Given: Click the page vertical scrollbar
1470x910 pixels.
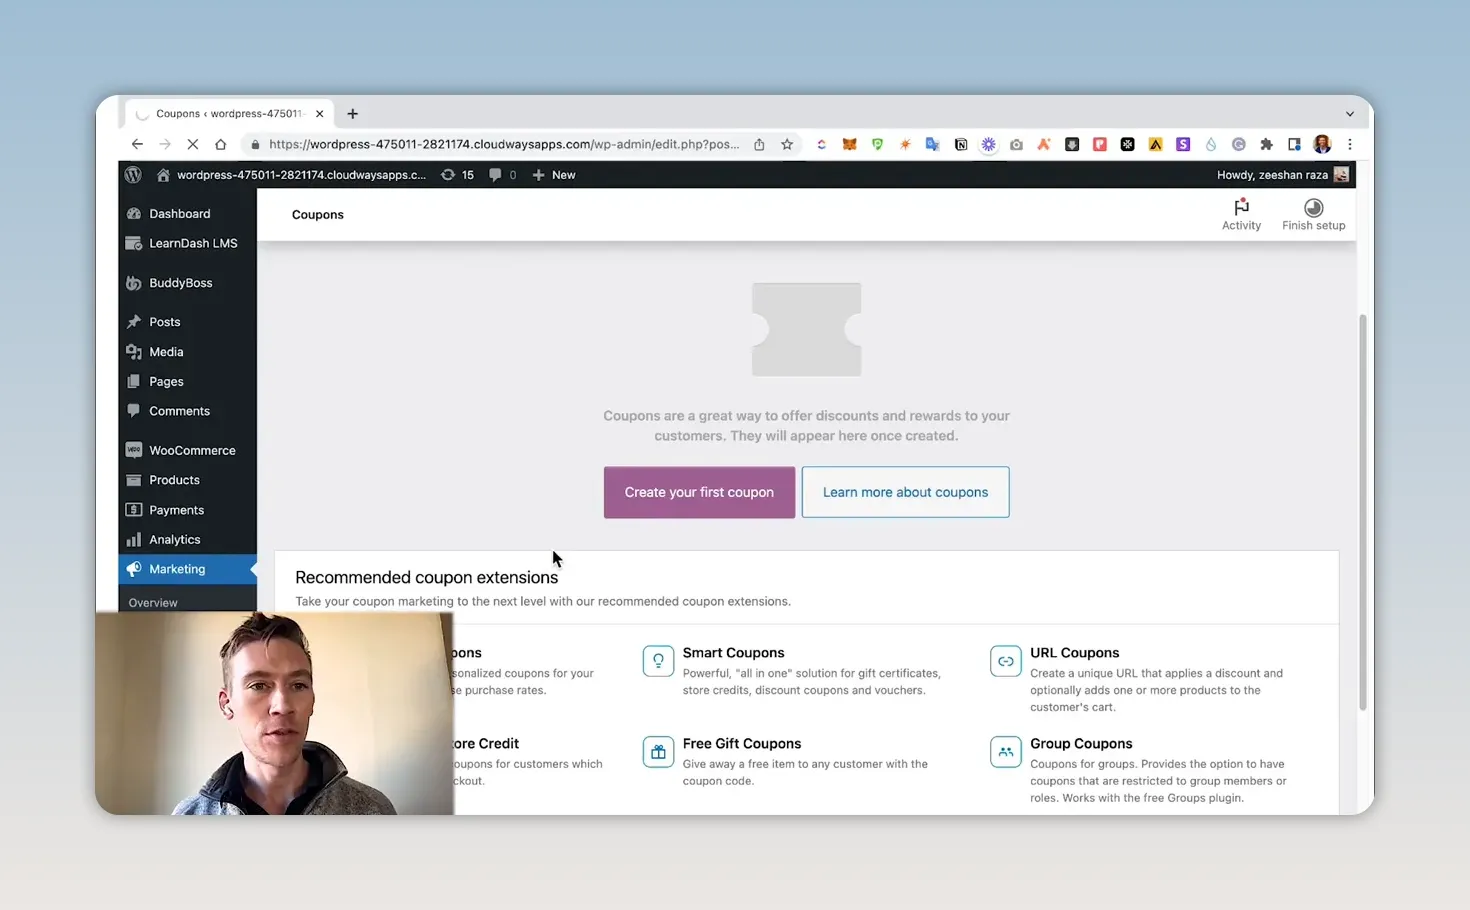Looking at the screenshot, I should coord(1362,512).
